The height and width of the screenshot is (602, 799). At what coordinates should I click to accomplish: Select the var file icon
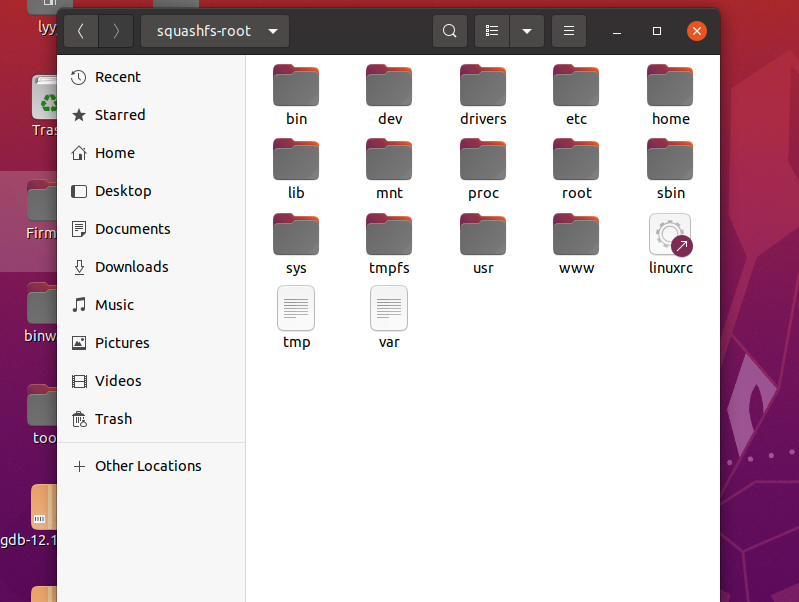[x=389, y=308]
